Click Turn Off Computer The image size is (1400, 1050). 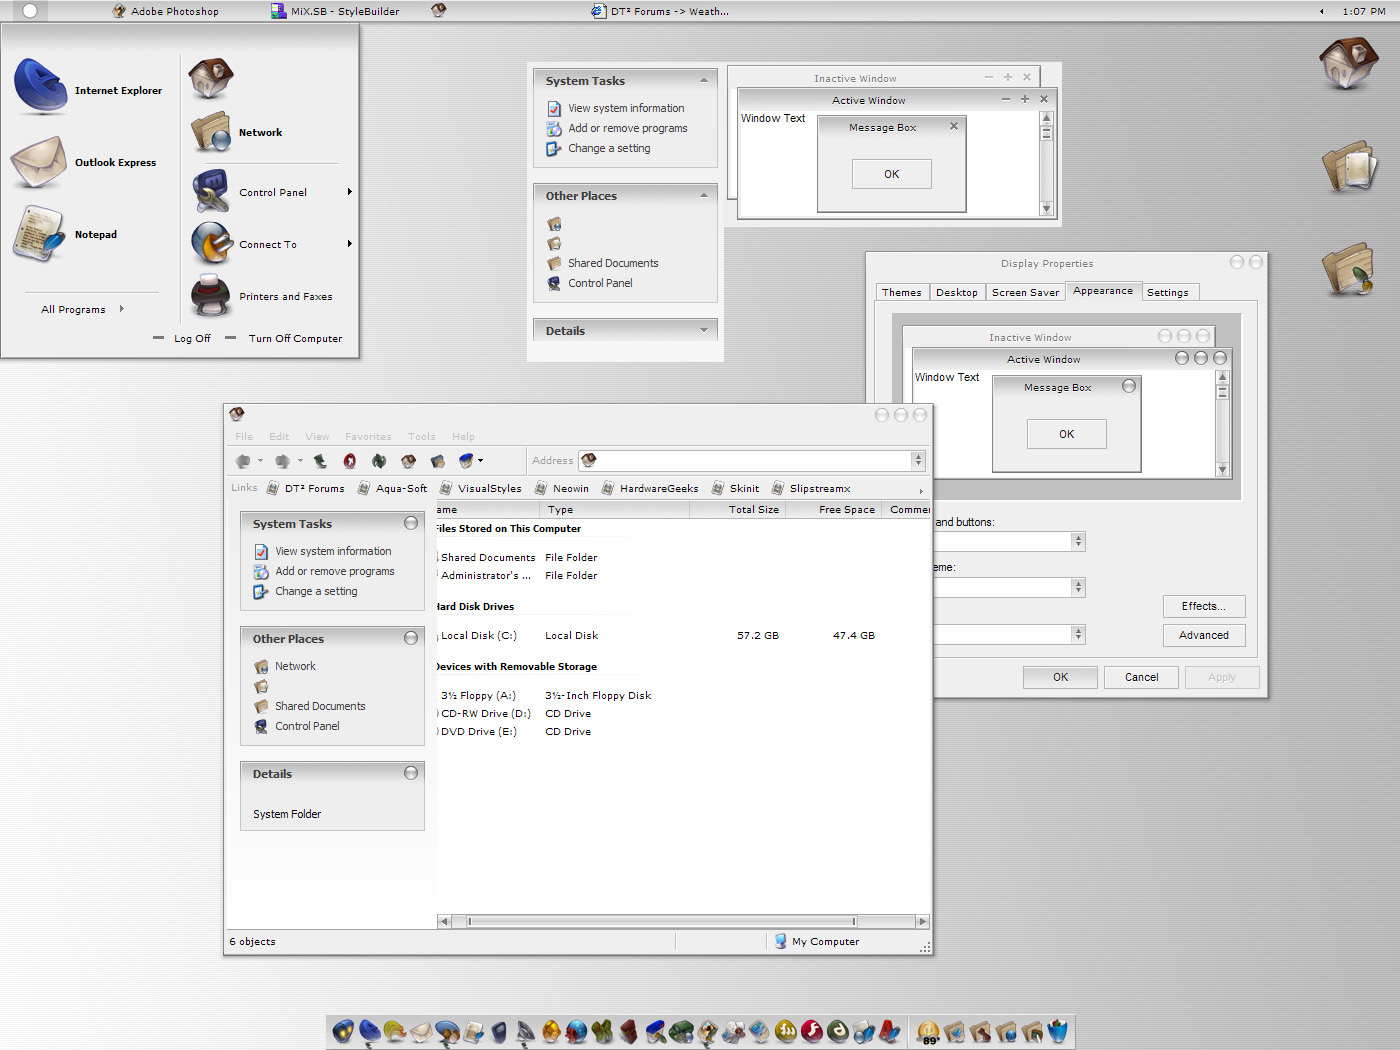pos(295,338)
